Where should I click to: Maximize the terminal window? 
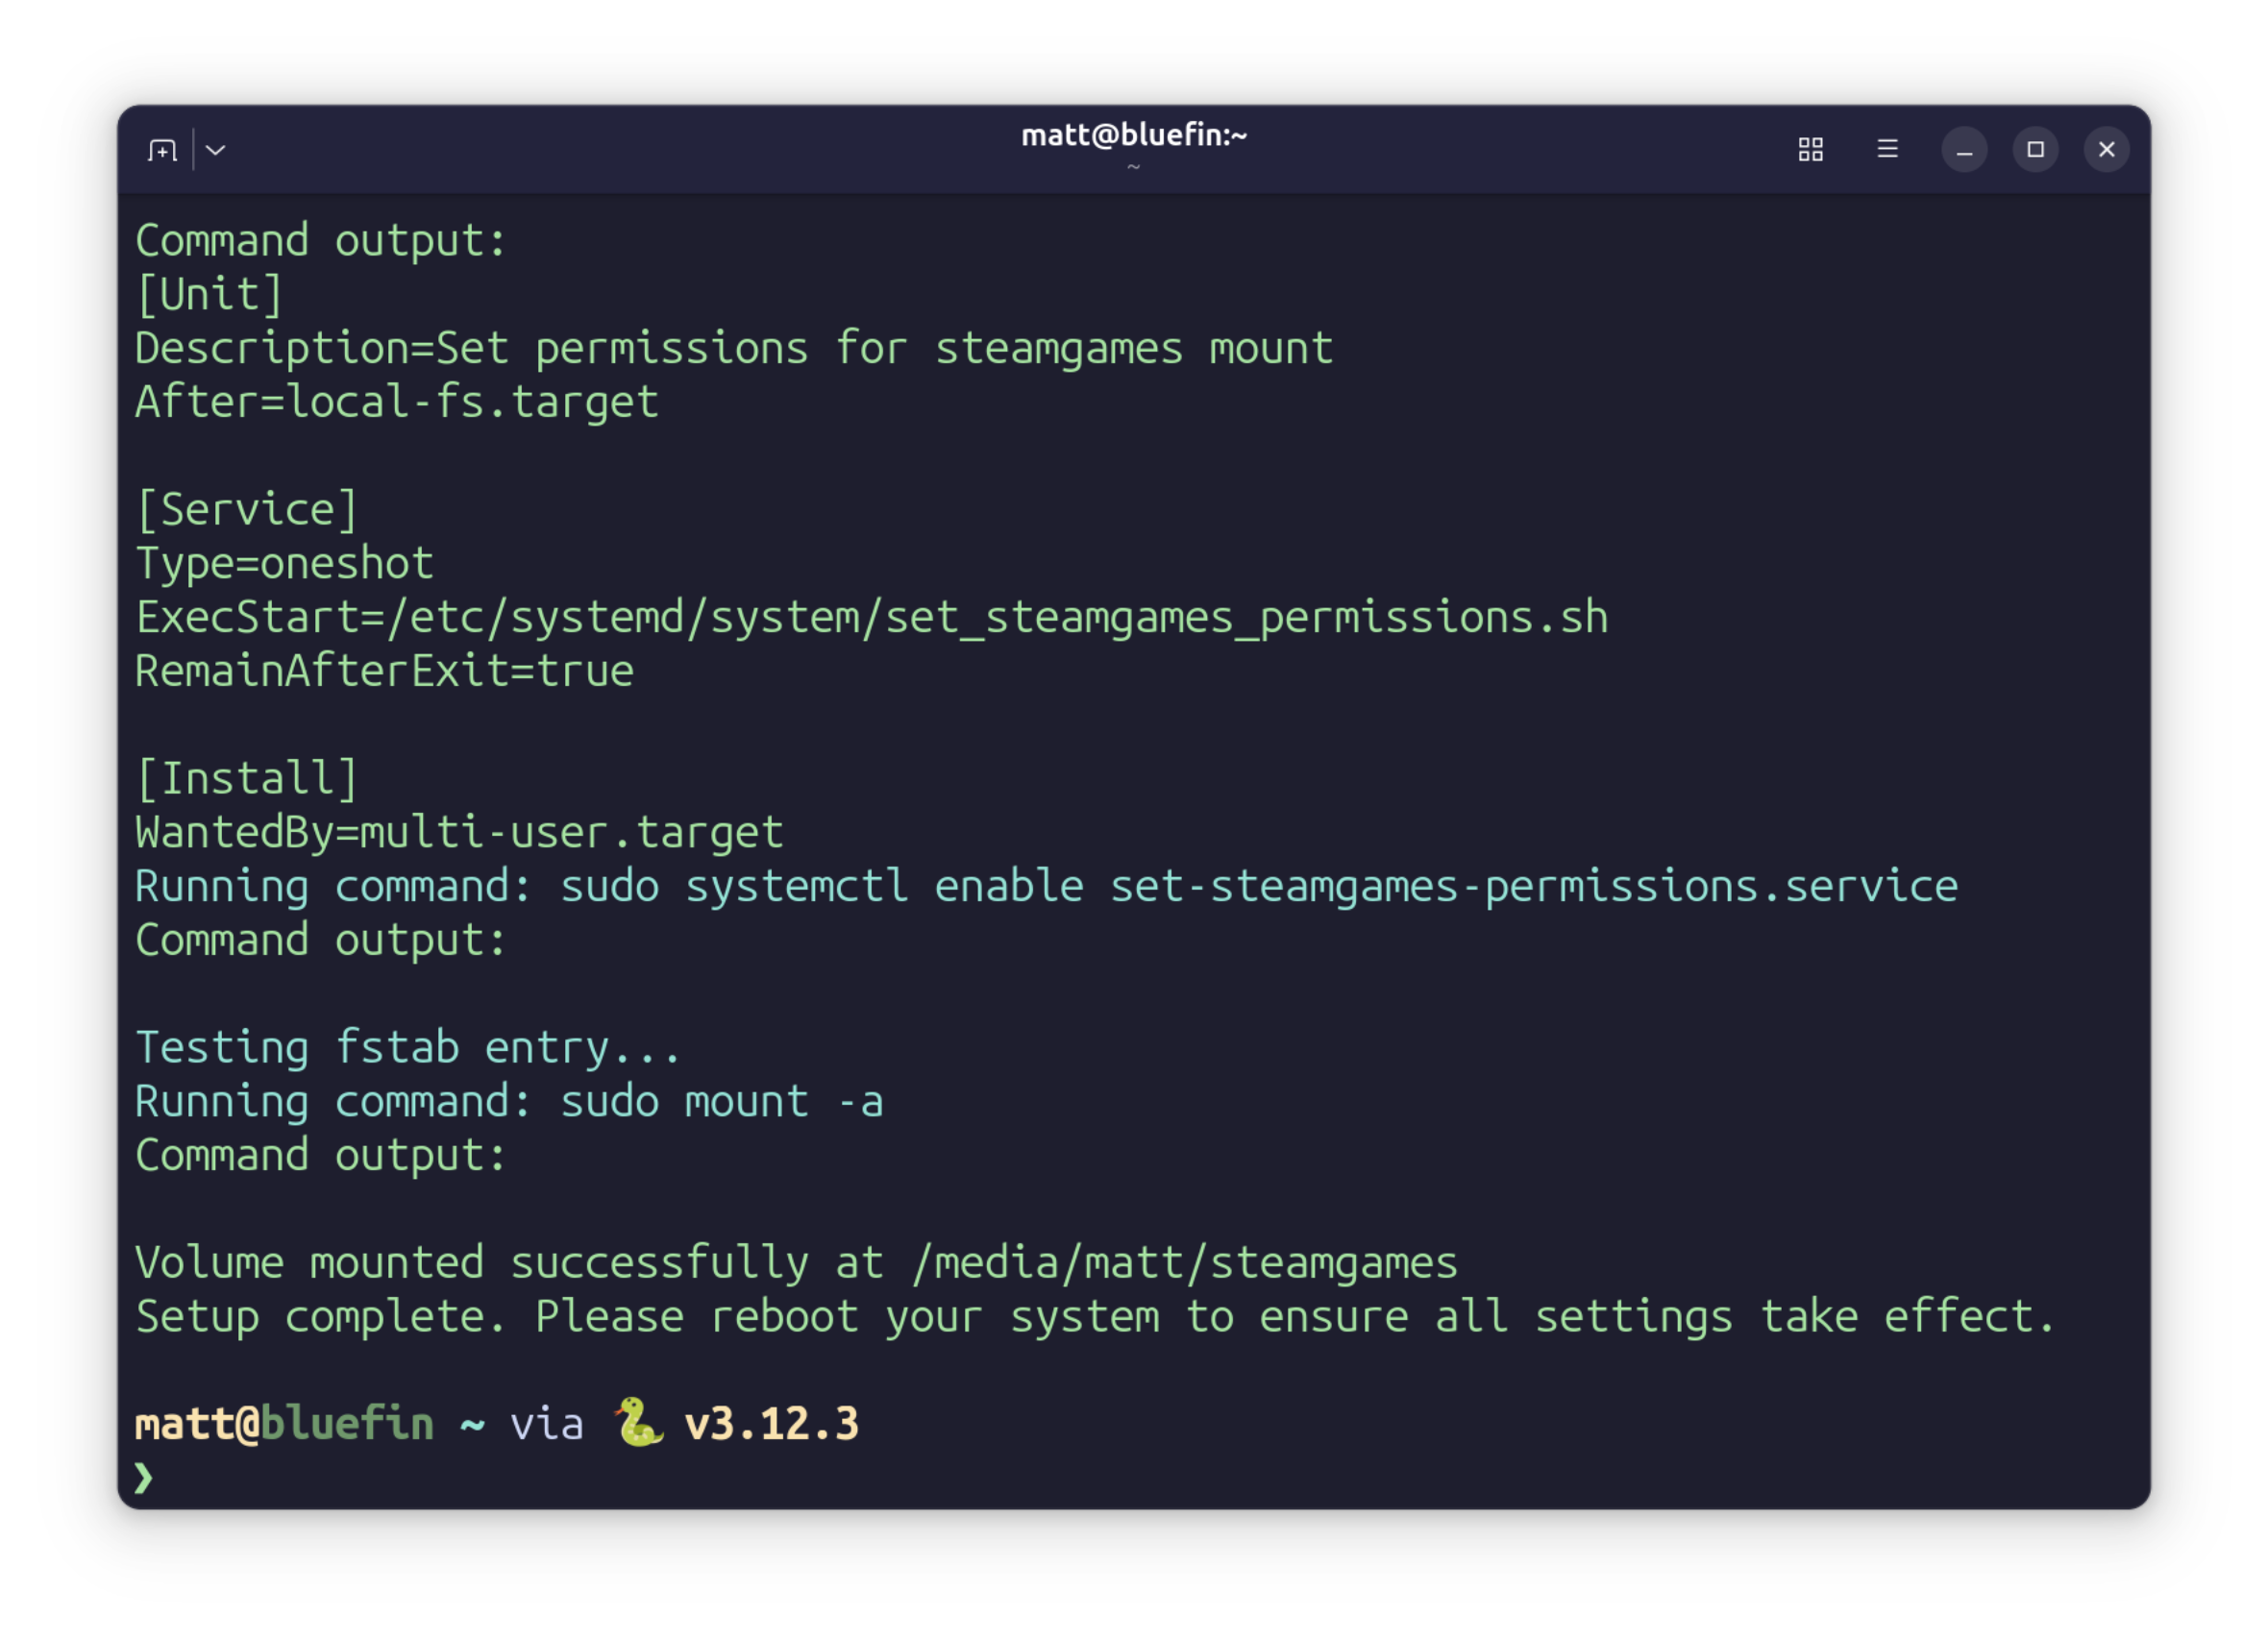click(x=2035, y=150)
